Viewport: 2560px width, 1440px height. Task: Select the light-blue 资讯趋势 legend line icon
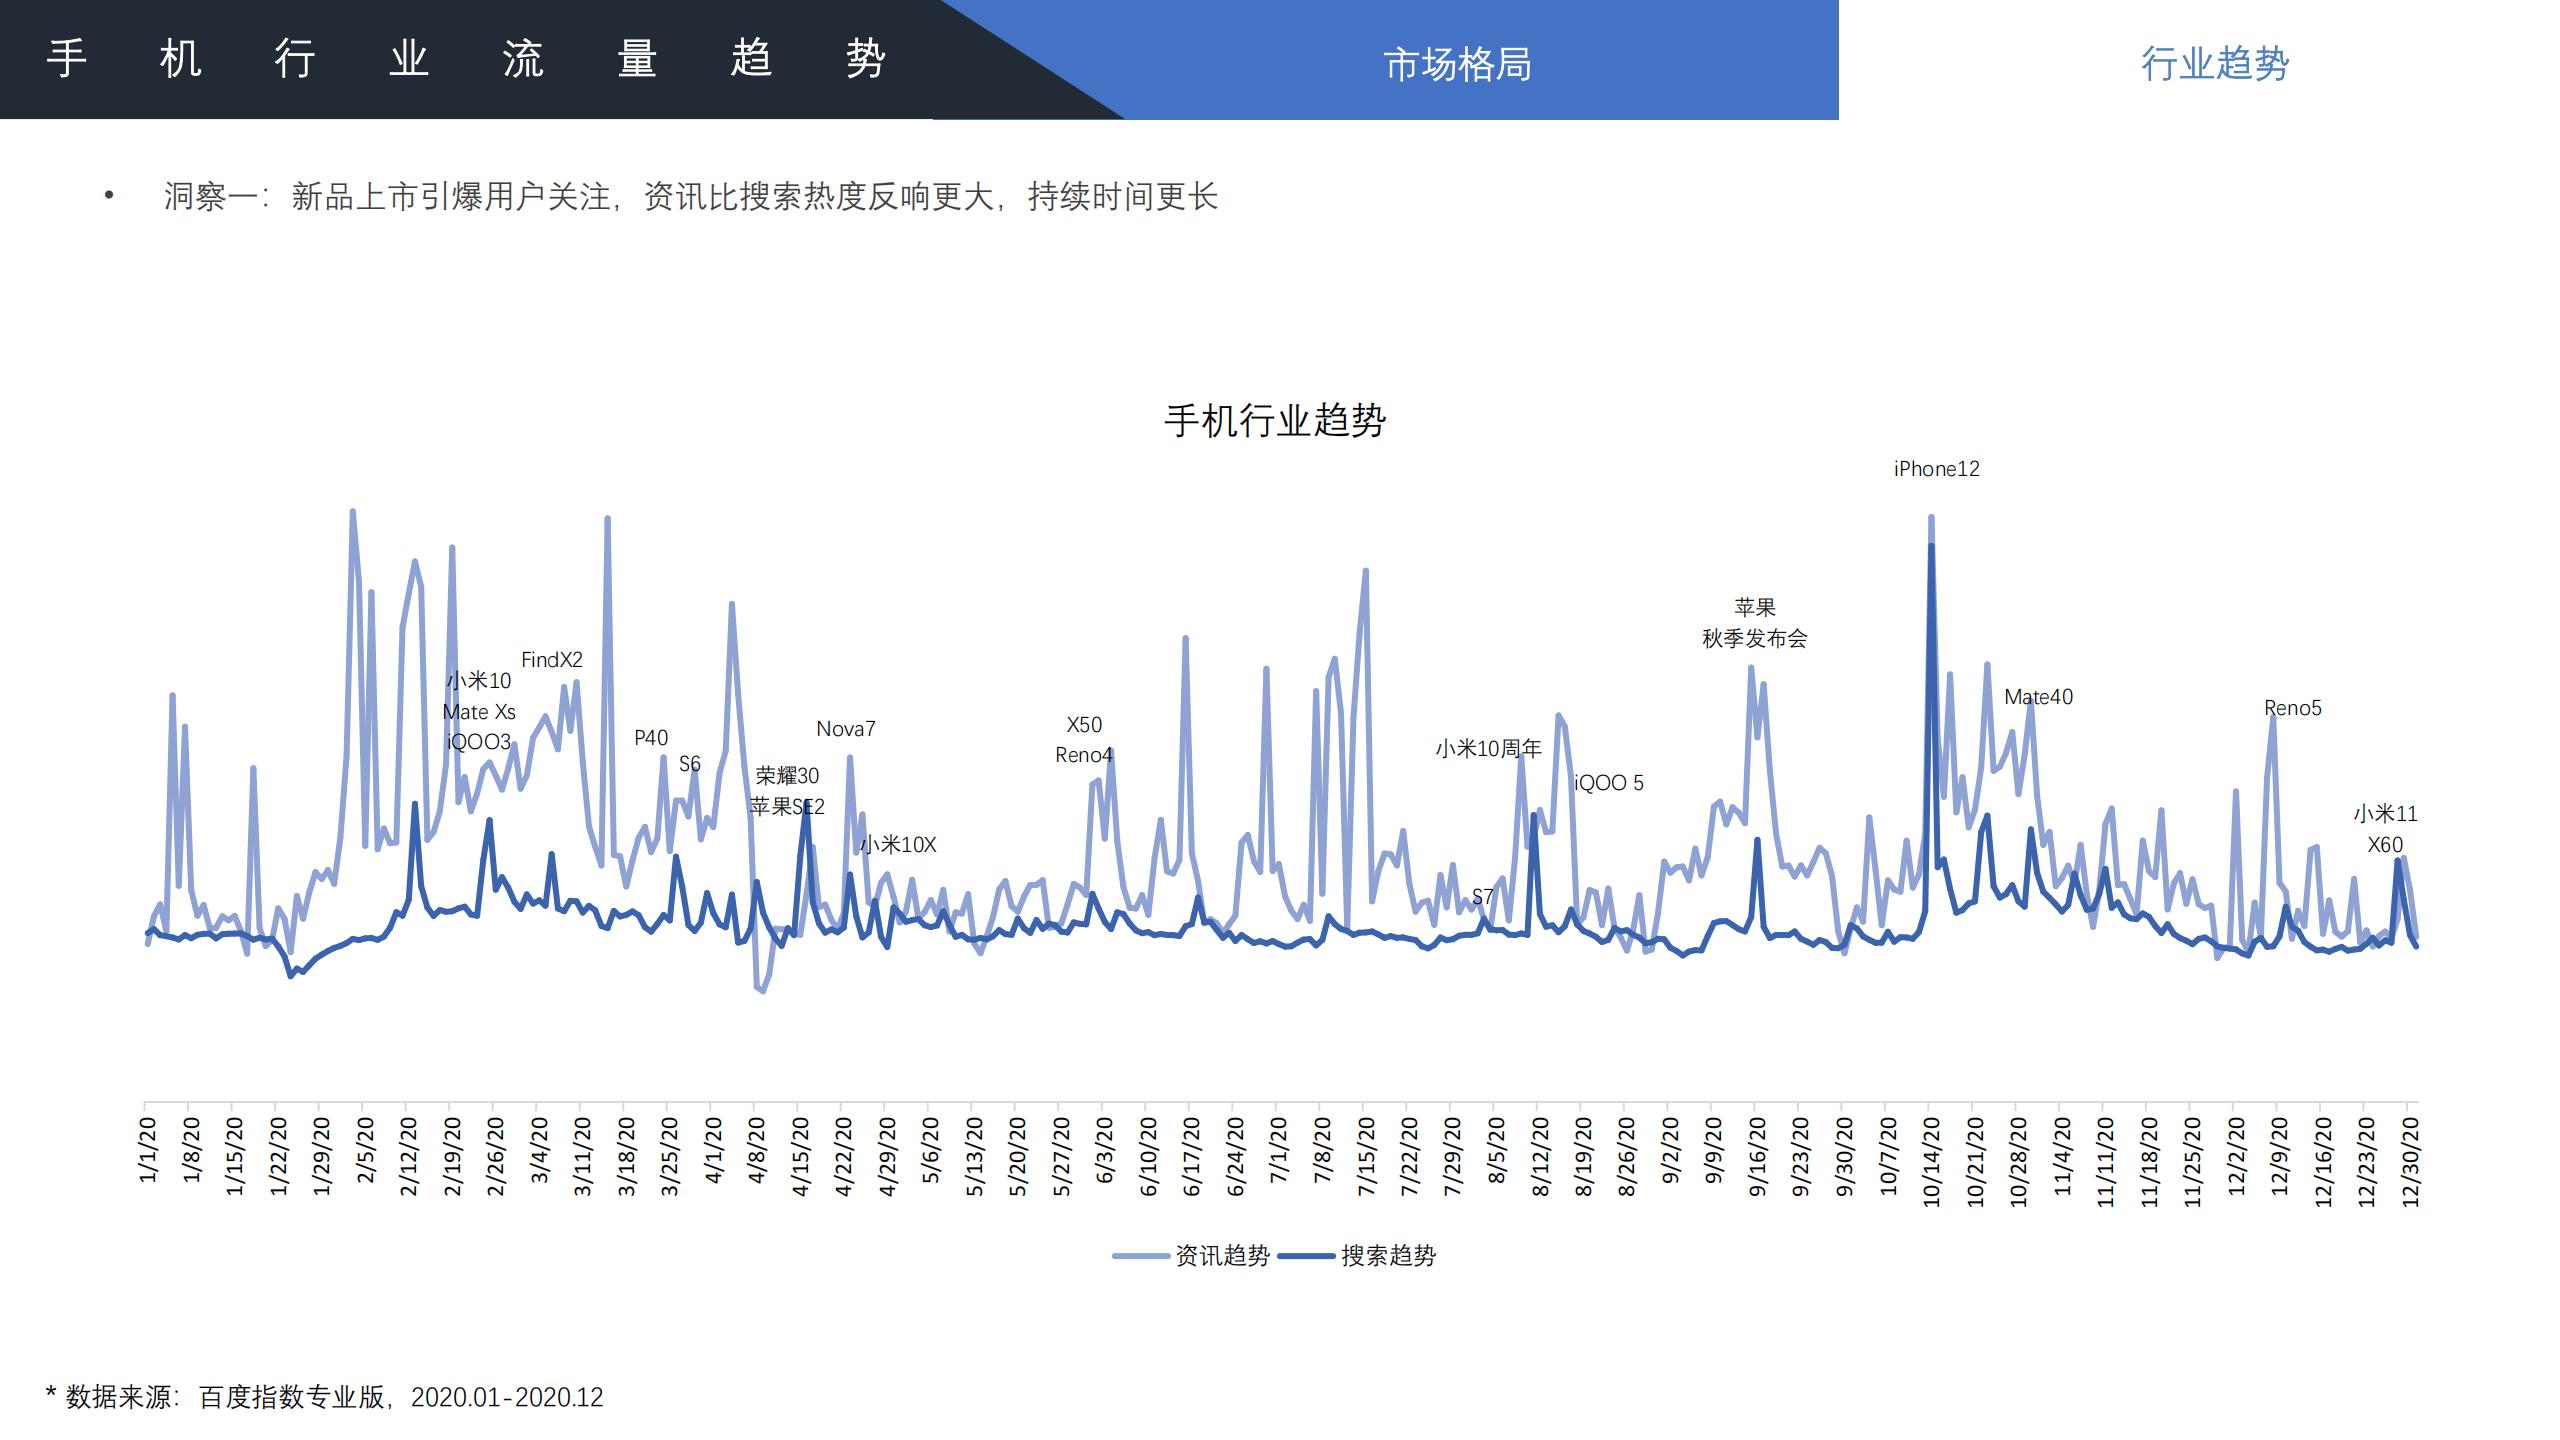[x=1140, y=1257]
